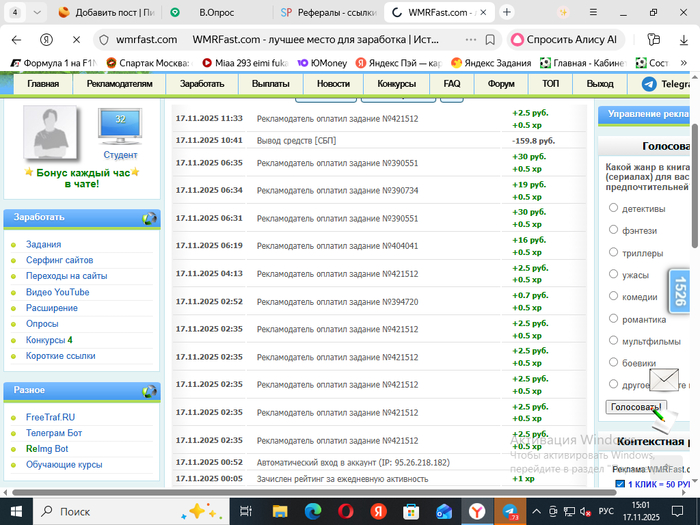
Task: Select the комедии radio option
Action: [x=613, y=296]
